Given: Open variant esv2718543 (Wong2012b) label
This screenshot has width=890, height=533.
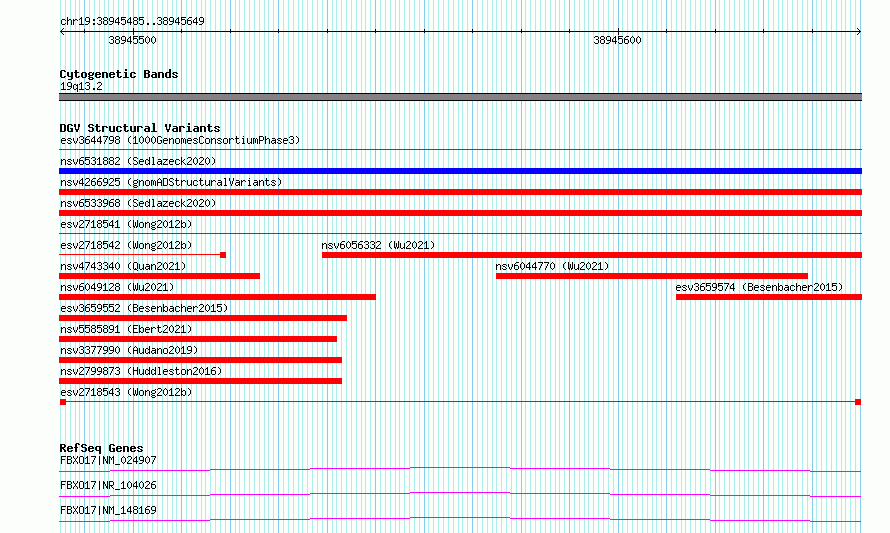Looking at the screenshot, I should [126, 392].
